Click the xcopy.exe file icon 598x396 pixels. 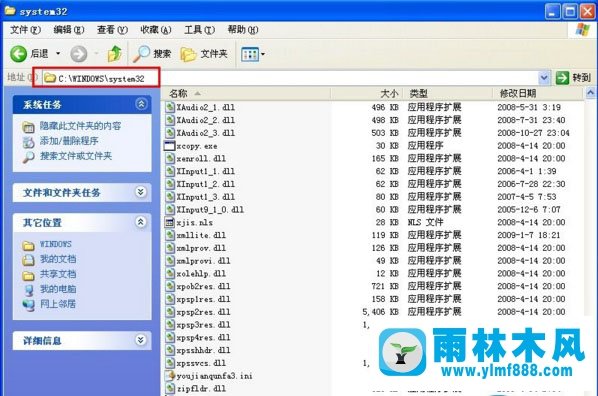click(169, 146)
